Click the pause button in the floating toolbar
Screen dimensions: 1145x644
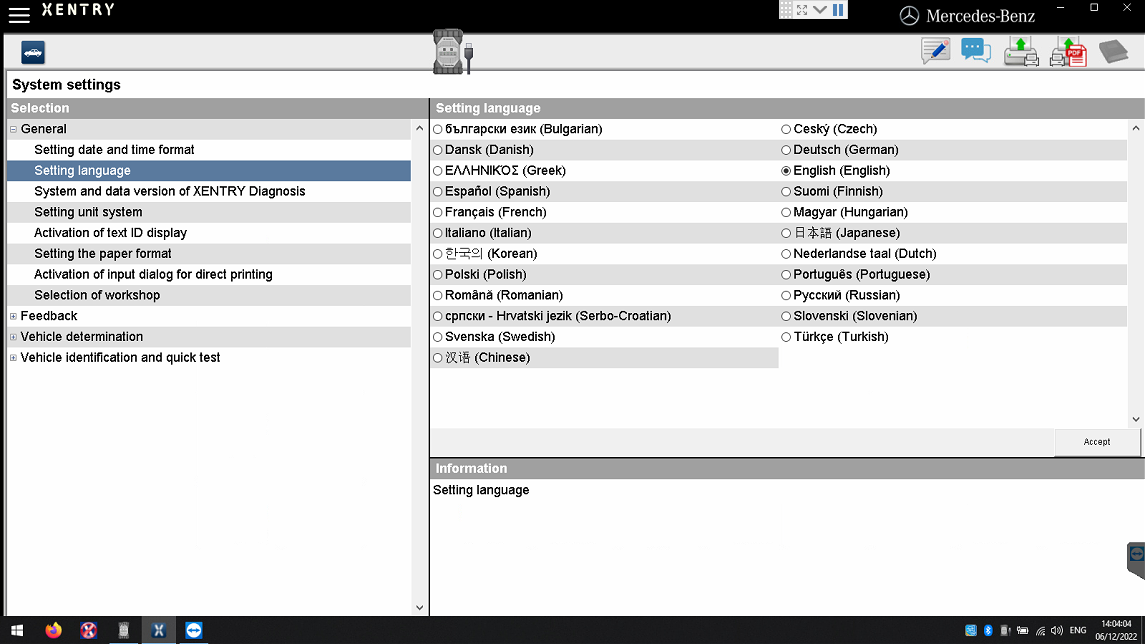[838, 10]
